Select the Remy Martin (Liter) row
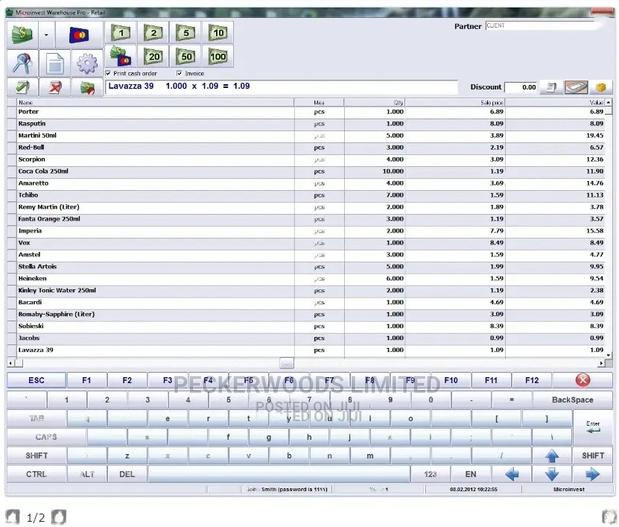 310,207
